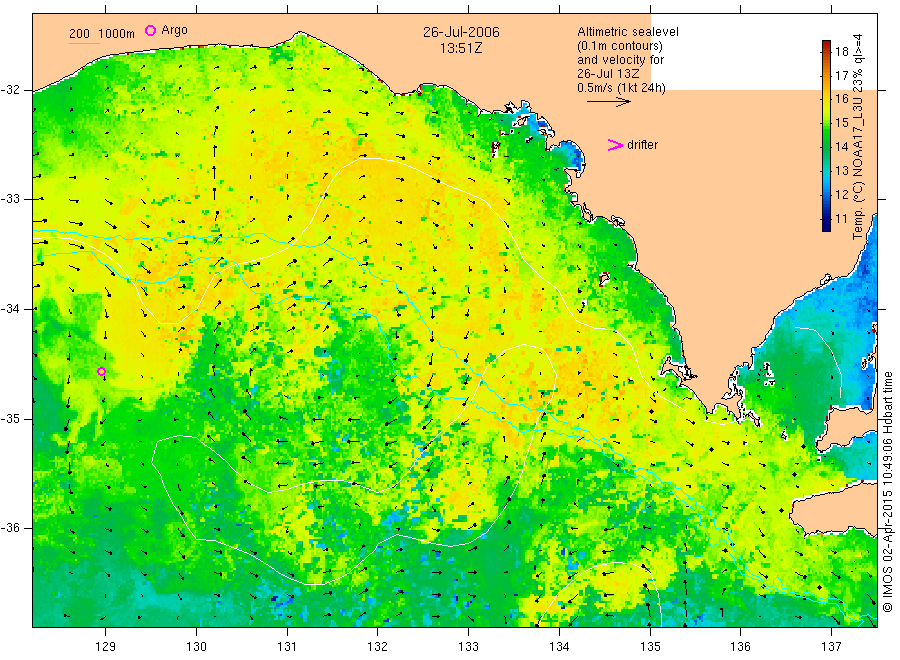Screen dimensions: 900x660
Task: Click the colorbar value 13
Action: click(x=841, y=170)
